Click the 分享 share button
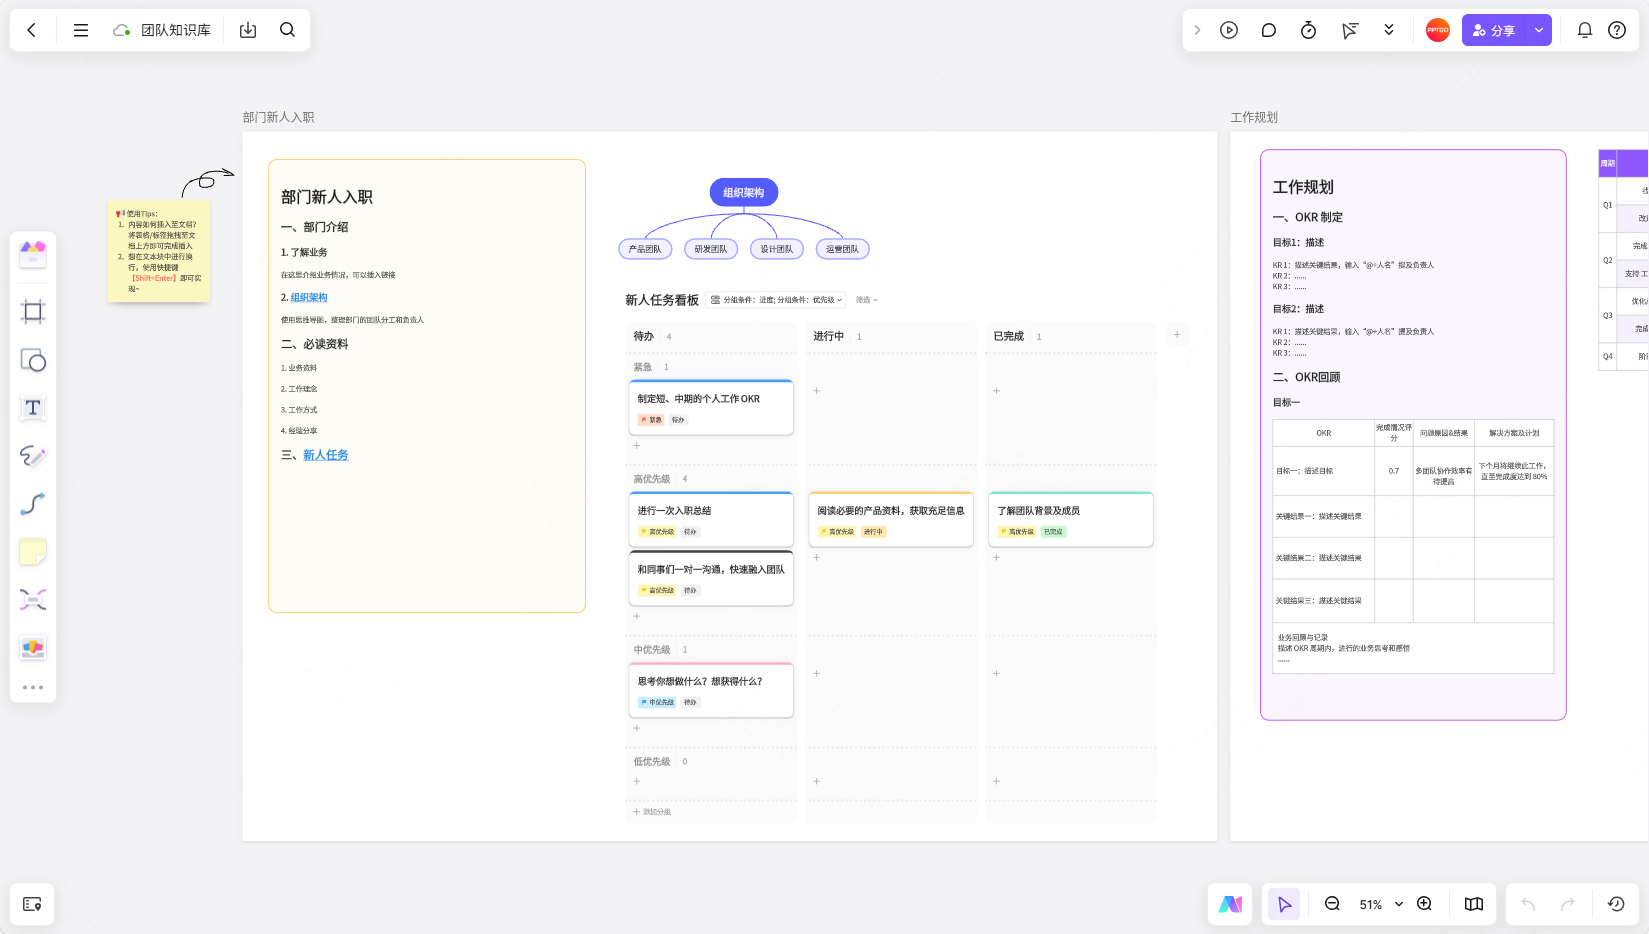This screenshot has width=1649, height=934. [x=1494, y=30]
